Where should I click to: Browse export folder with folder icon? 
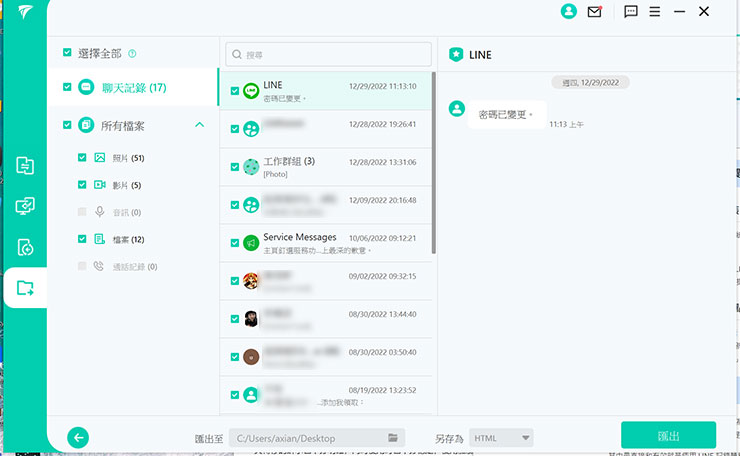tap(393, 438)
